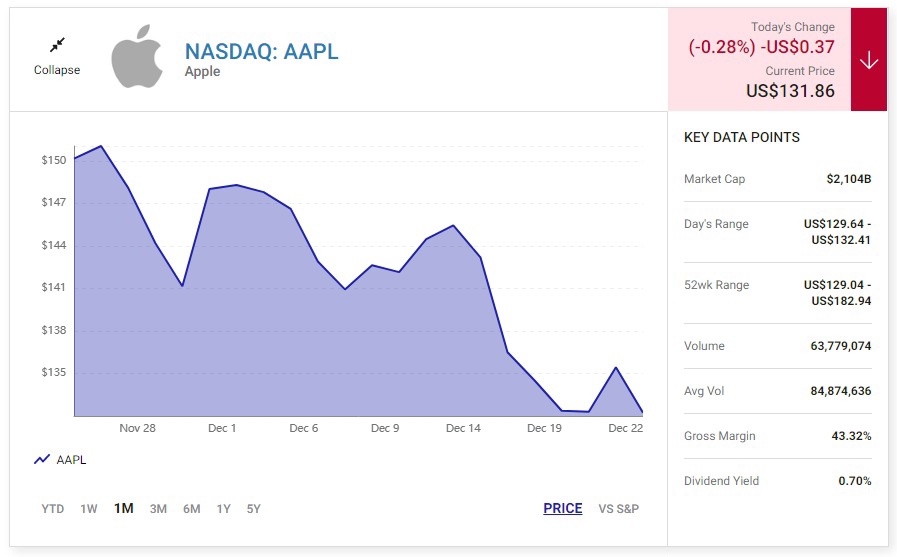Image resolution: width=897 pixels, height=557 pixels.
Task: Switch to 6M time range
Action: pyautogui.click(x=191, y=509)
